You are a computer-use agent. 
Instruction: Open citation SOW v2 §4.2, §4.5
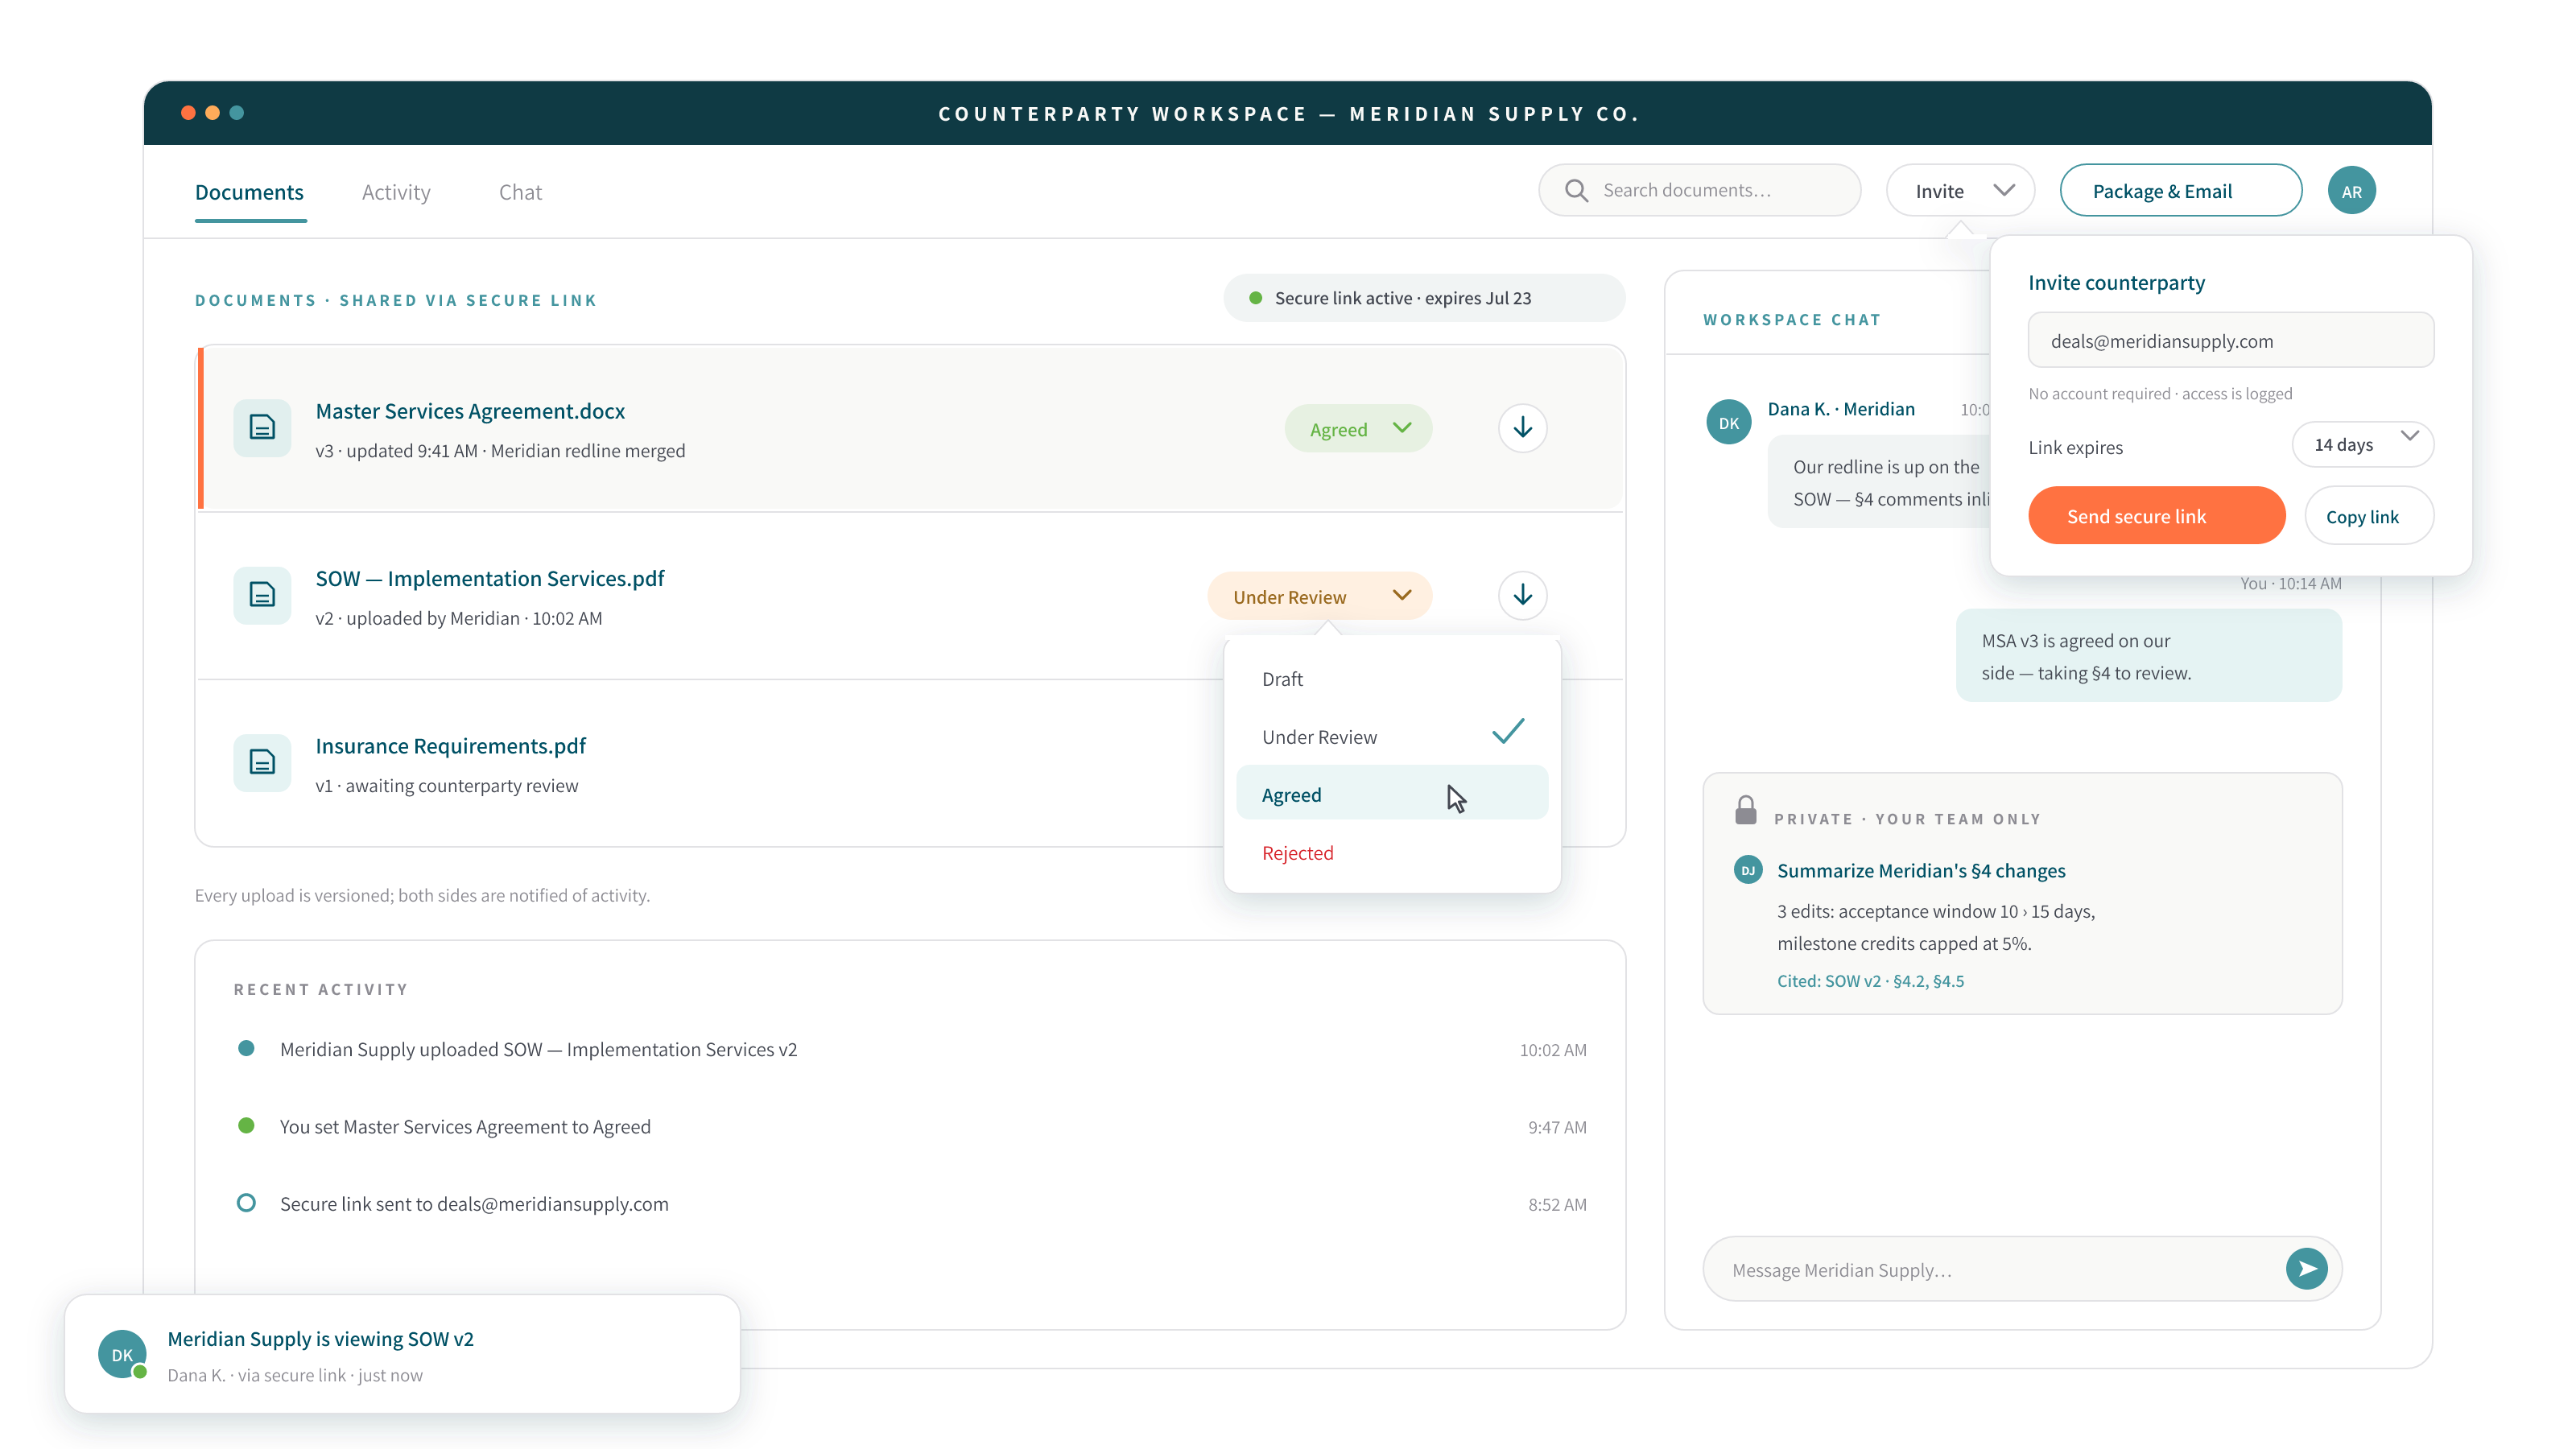pos(1870,981)
